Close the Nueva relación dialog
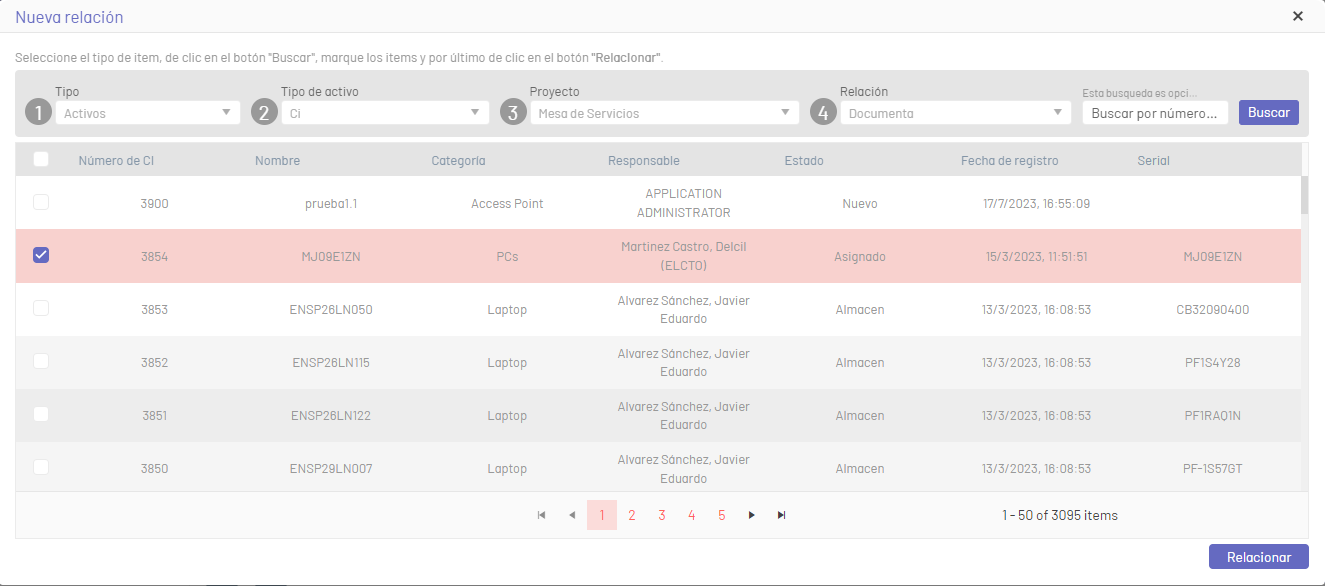This screenshot has height=586, width=1325. (x=1298, y=16)
